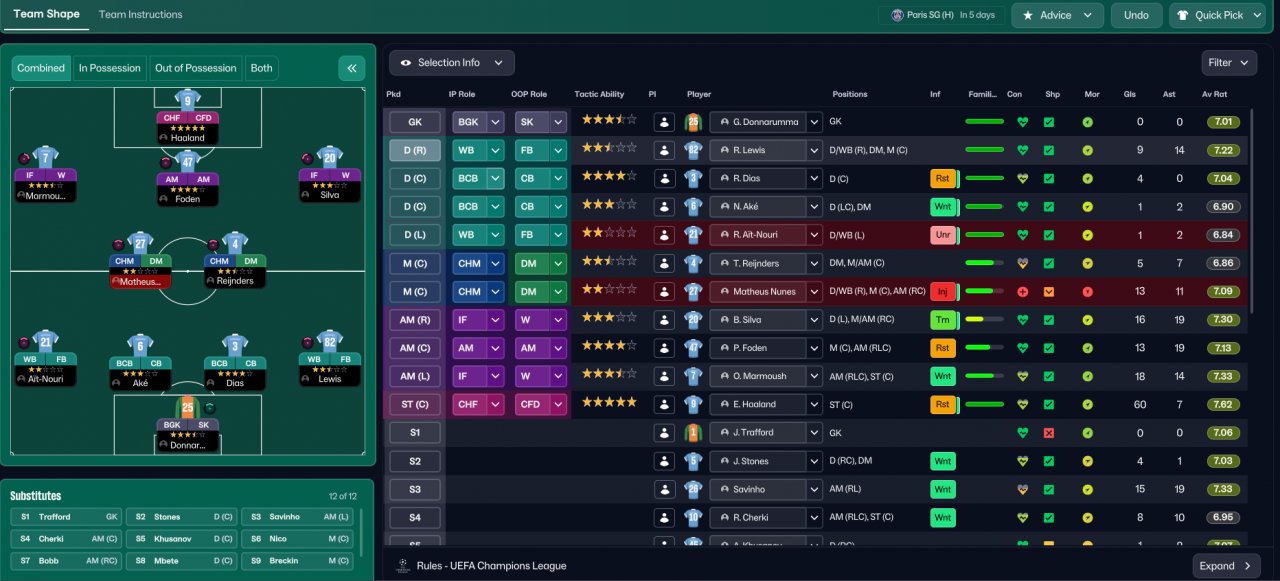This screenshot has width=1280, height=581.
Task: Open player dropdown arrow next to P. Foden
Action: click(x=815, y=348)
